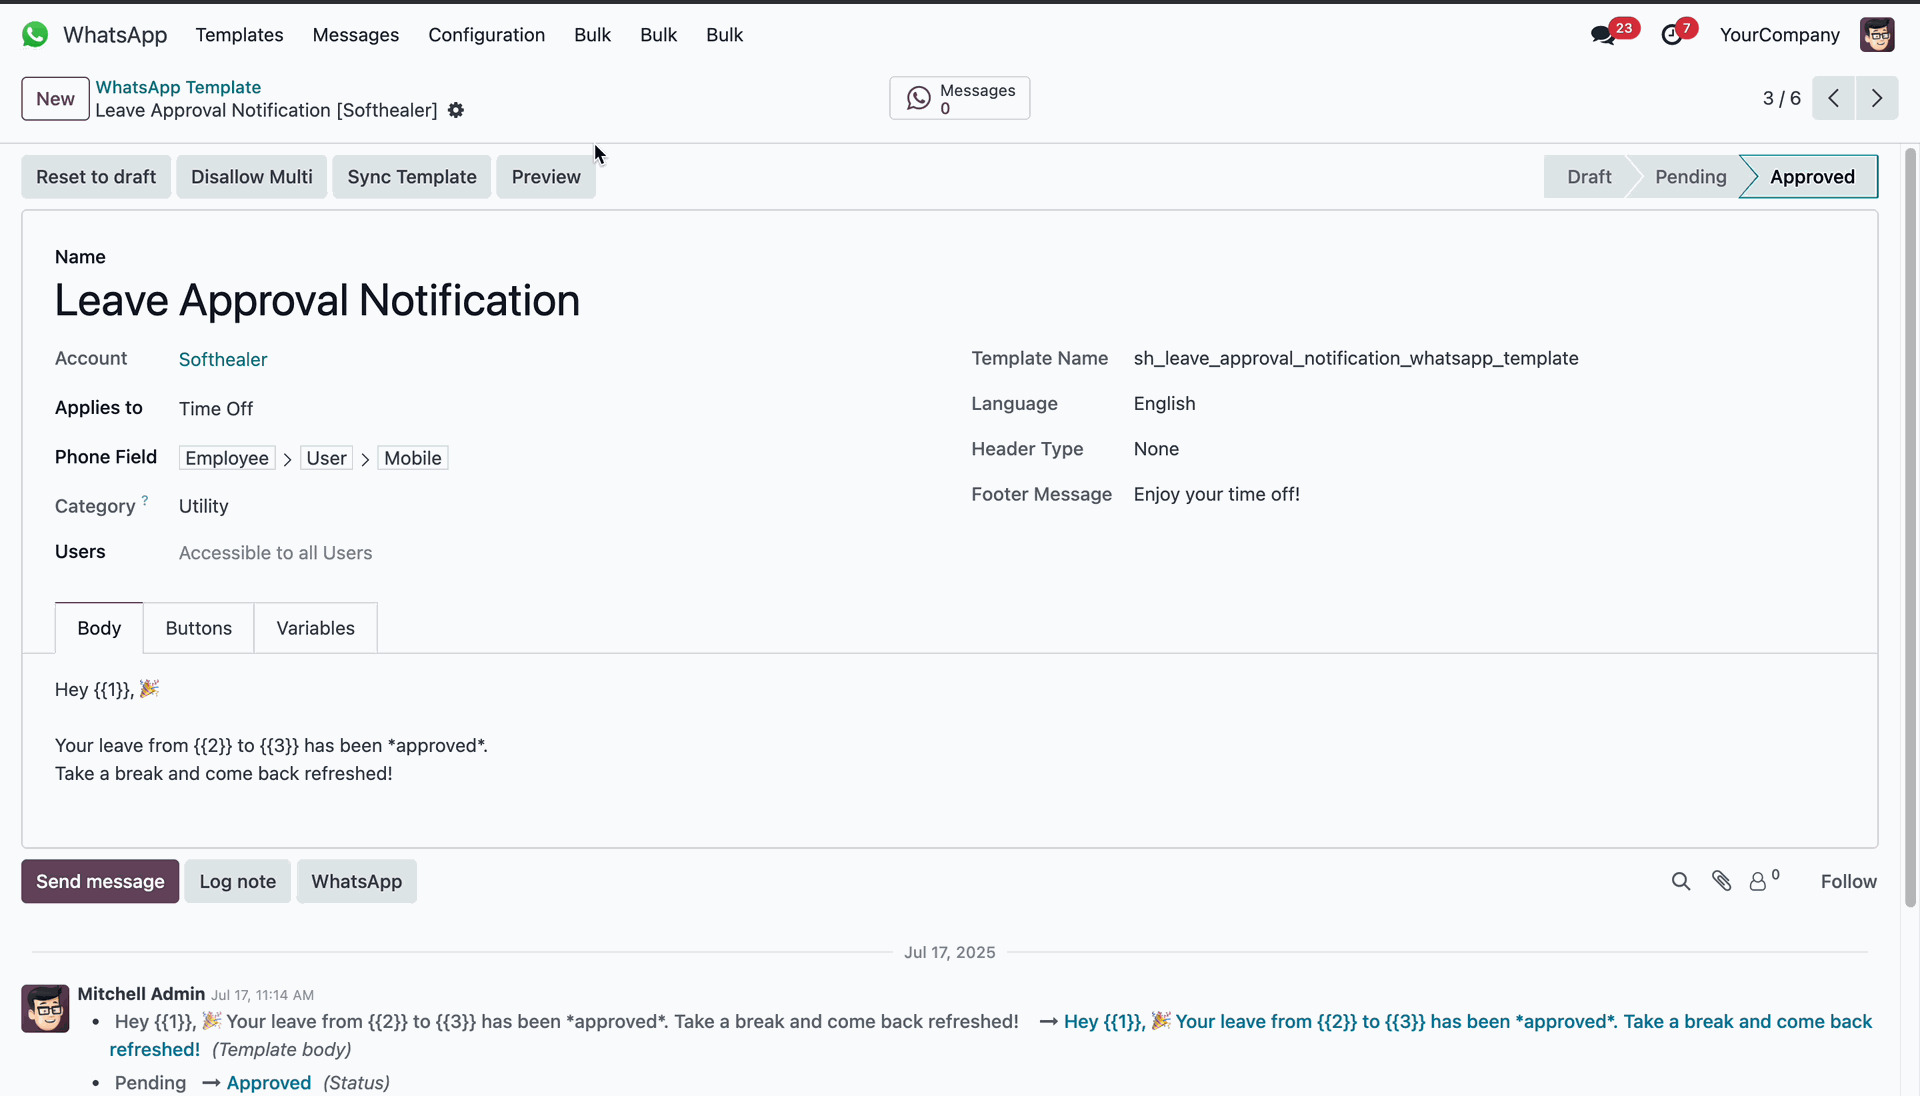This screenshot has width=1920, height=1096.
Task: Open the user avatar menu
Action: [x=1877, y=35]
